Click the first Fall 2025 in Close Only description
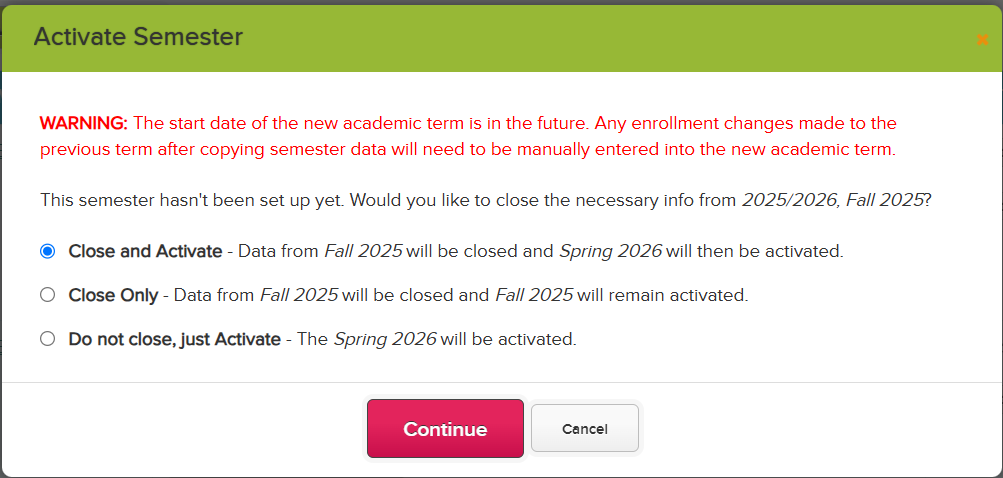 coord(299,295)
